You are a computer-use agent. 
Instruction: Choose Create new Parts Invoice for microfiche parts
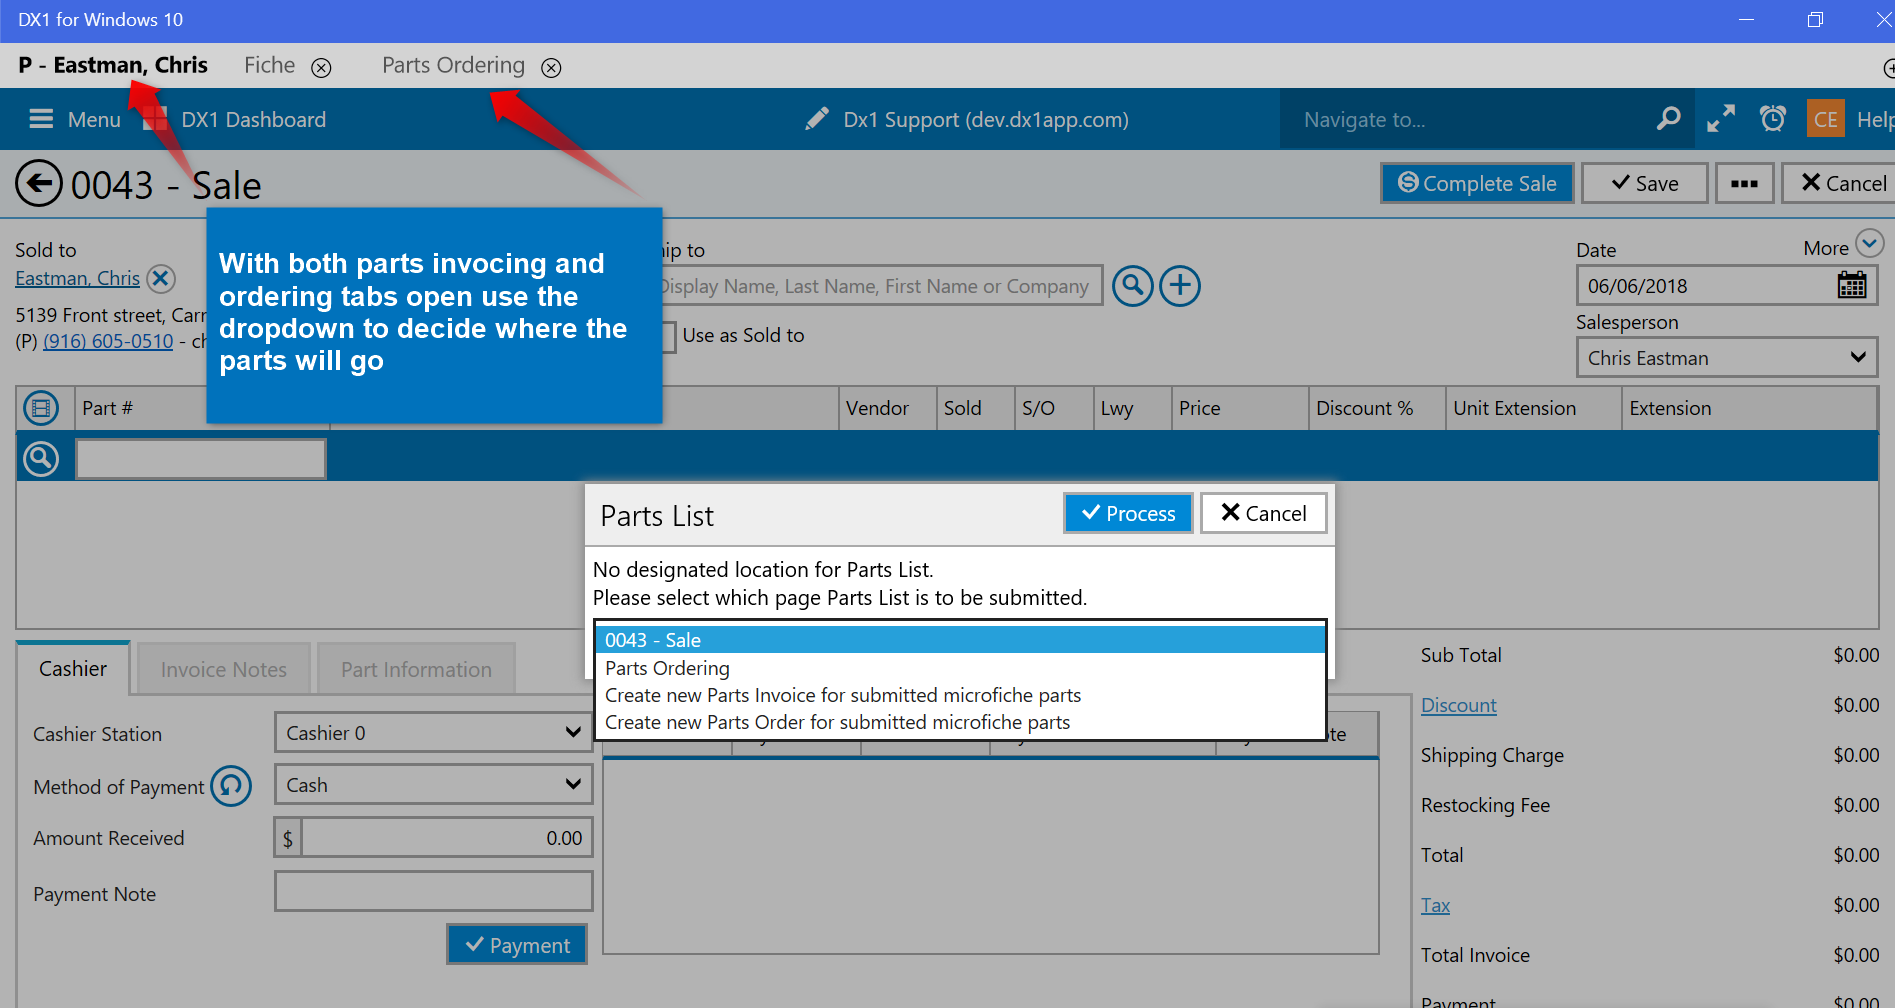[x=960, y=695]
